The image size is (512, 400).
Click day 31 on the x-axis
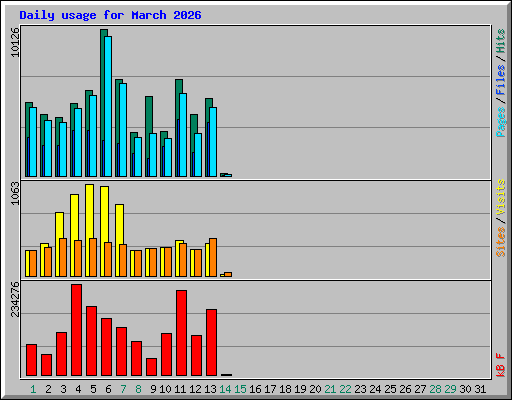(480, 389)
